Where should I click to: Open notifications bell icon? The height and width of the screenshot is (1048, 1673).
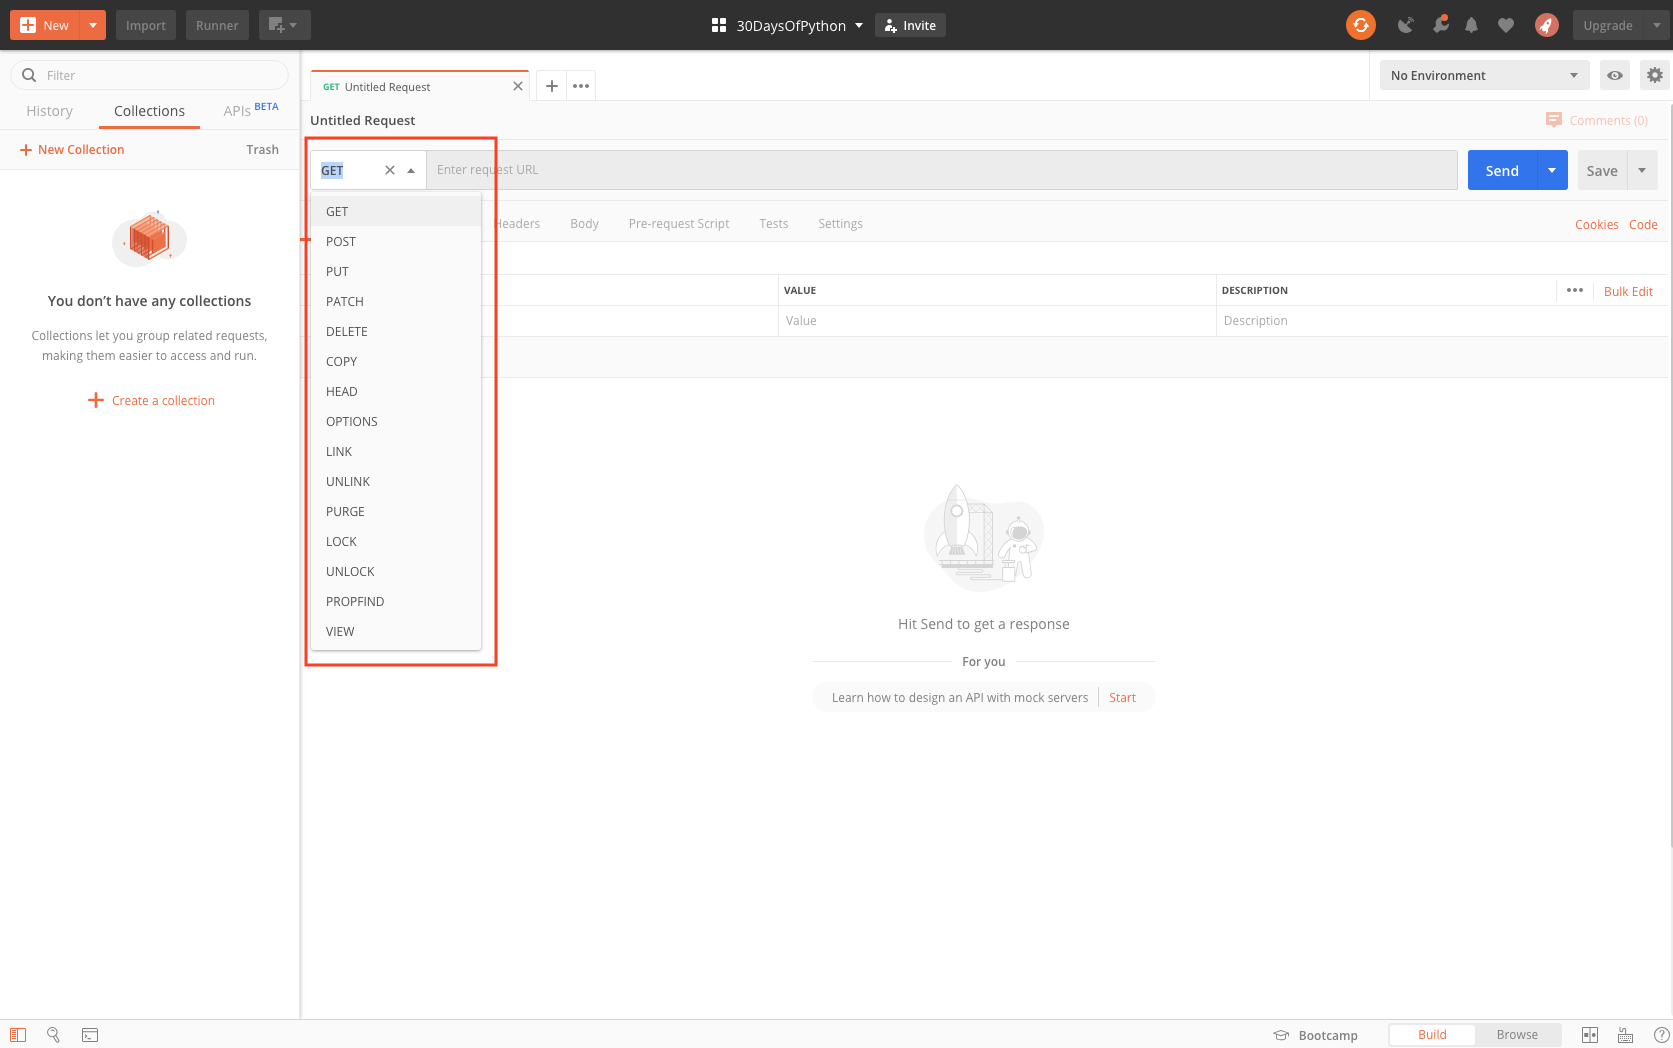pyautogui.click(x=1471, y=25)
